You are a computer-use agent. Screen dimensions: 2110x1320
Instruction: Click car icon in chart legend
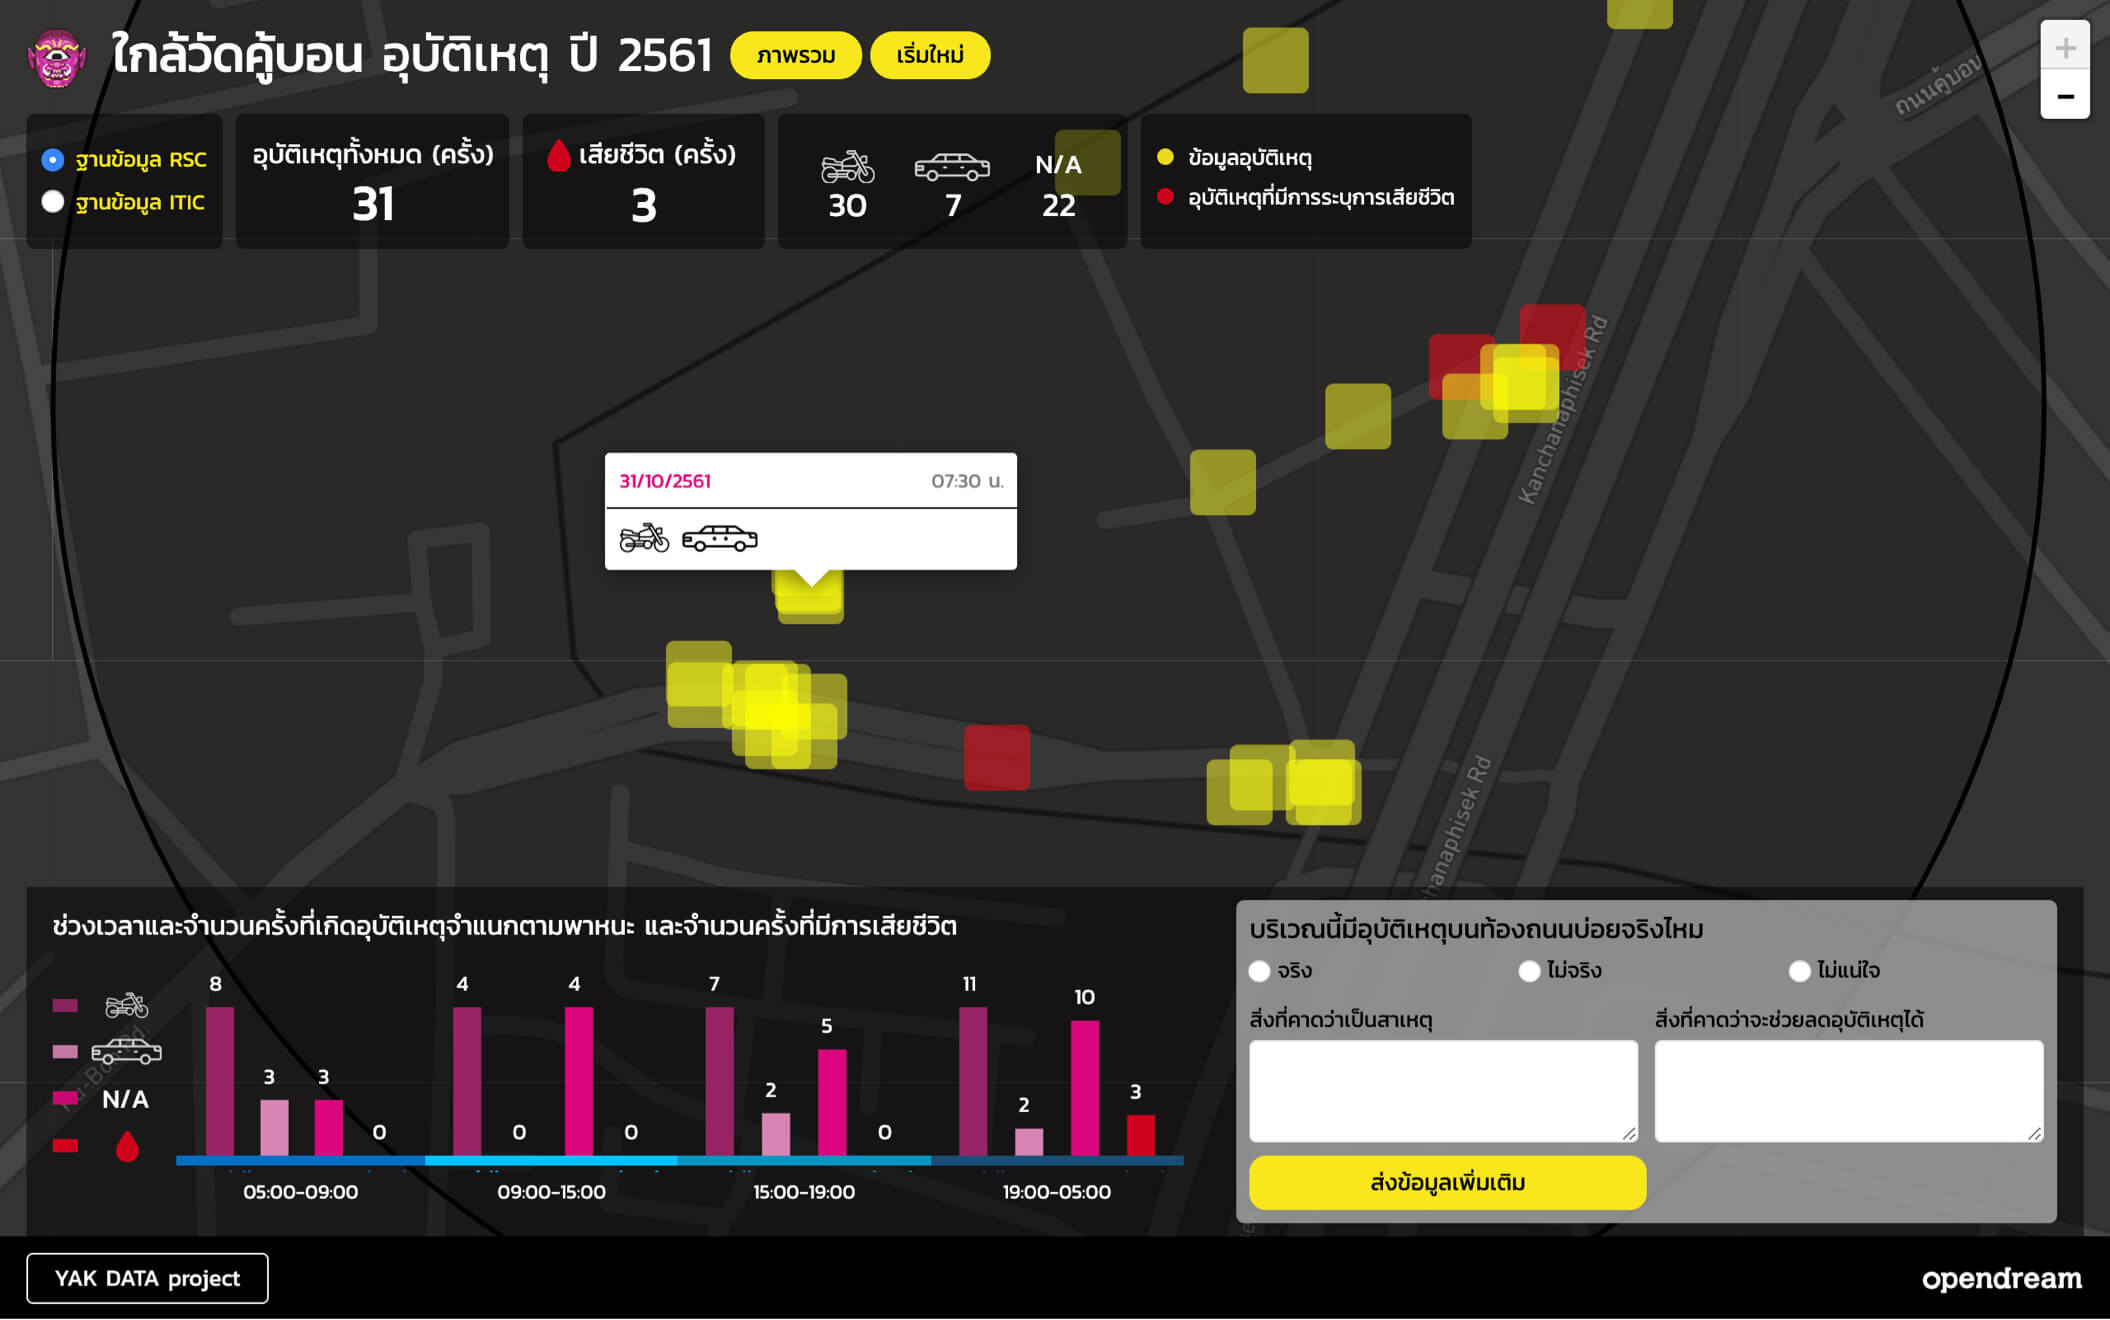[x=126, y=1052]
